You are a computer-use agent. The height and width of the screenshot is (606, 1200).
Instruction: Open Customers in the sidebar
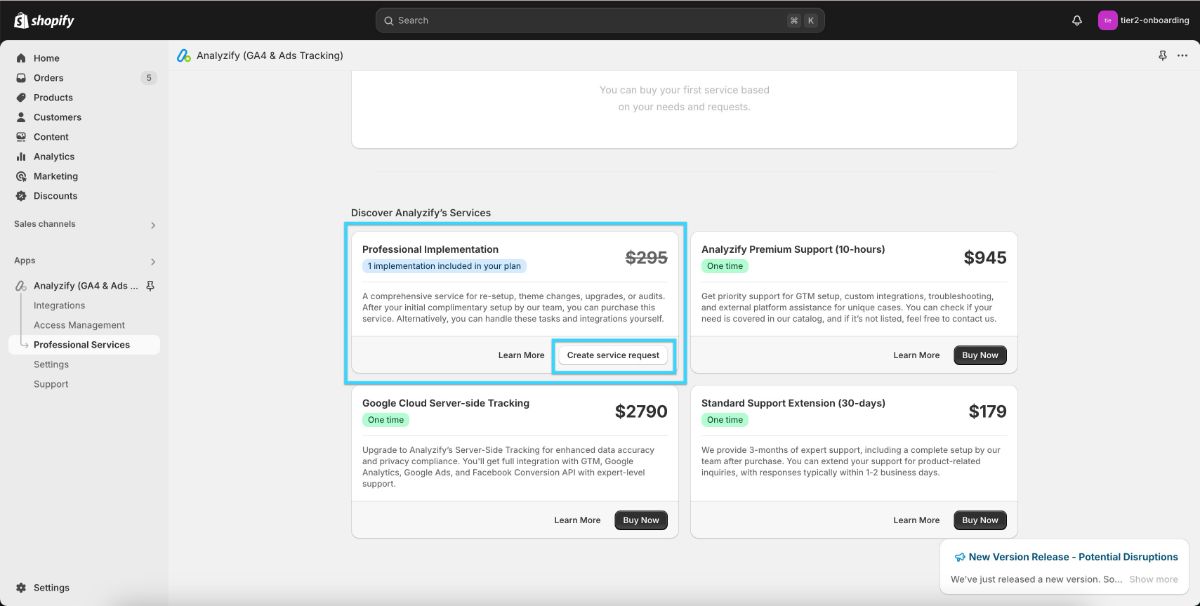coord(57,117)
